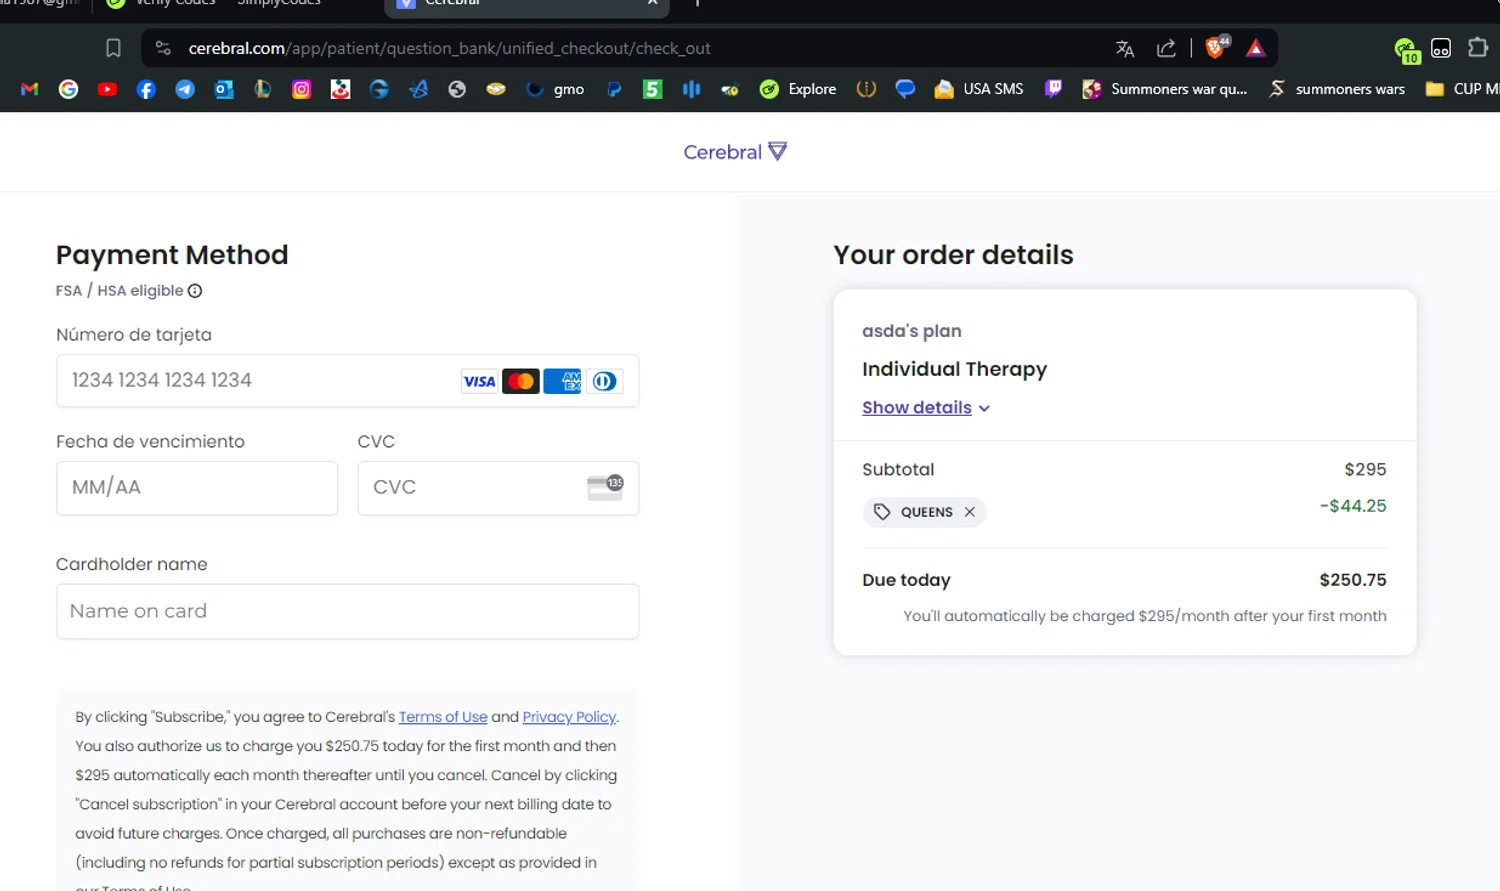
Task: Open the Facebook bookmark
Action: point(146,89)
